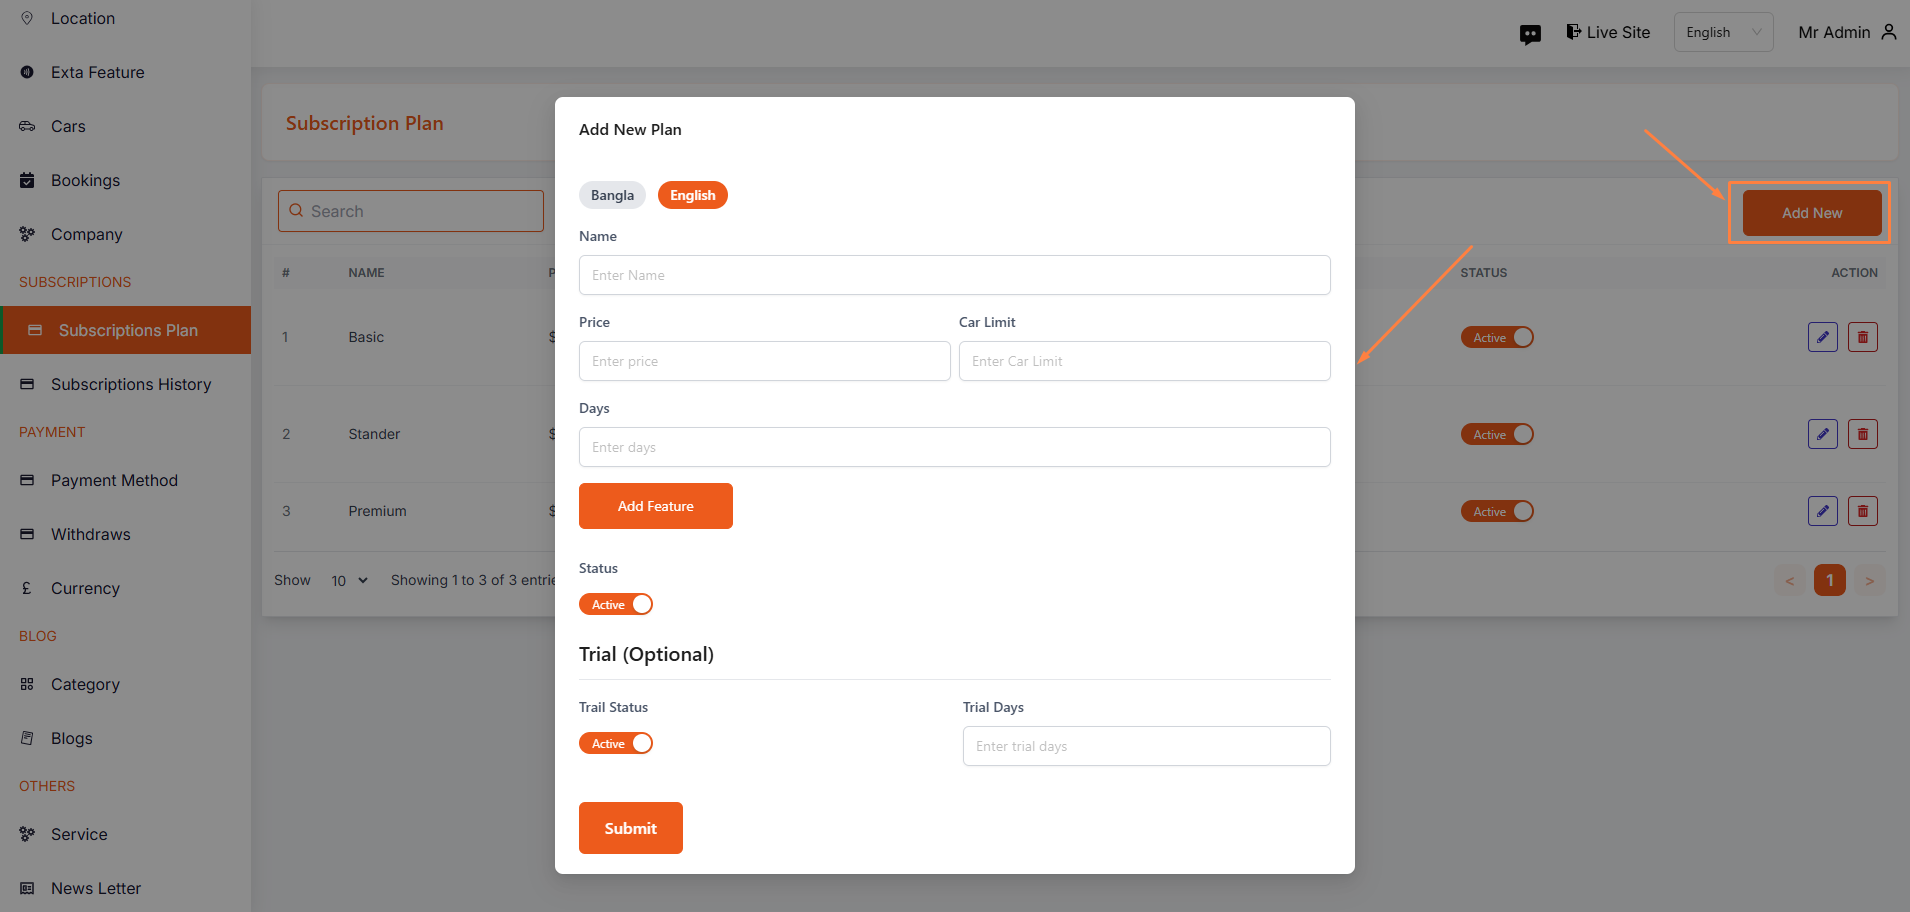
Task: Click the edit pencil icon for Premium plan
Action: tap(1822, 511)
